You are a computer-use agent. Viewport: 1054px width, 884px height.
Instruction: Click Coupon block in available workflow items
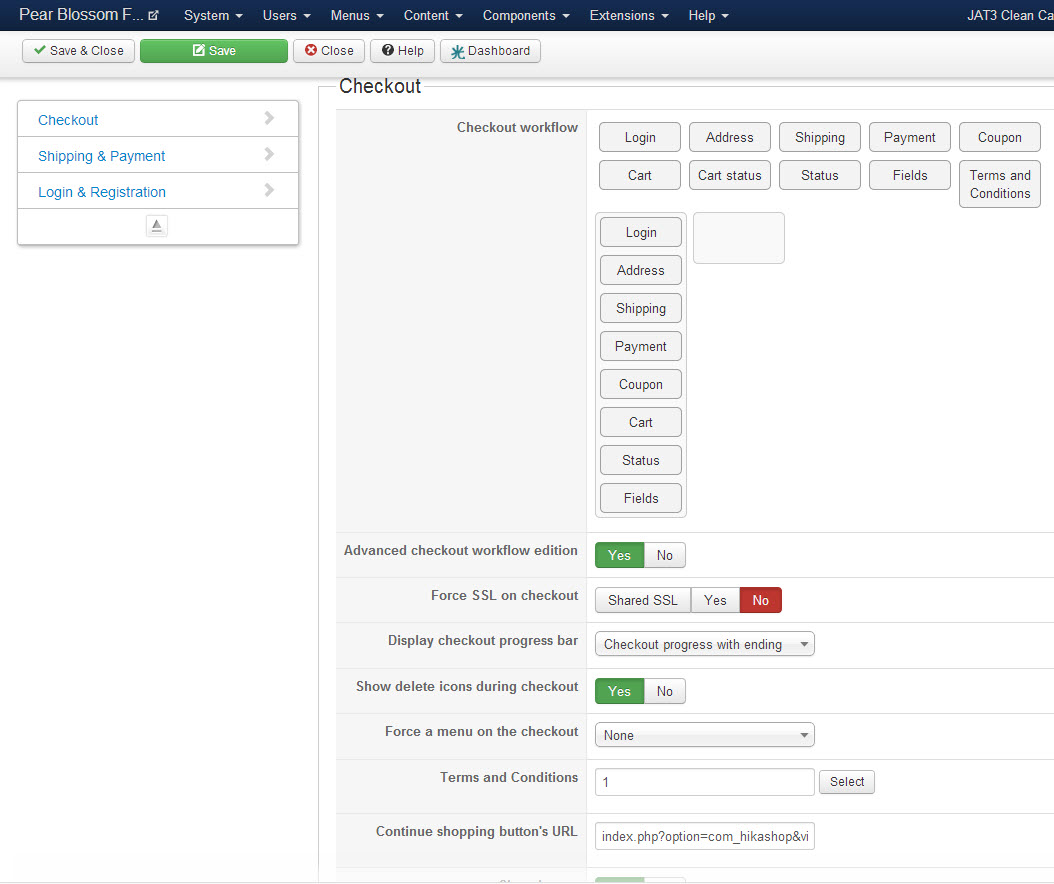point(1000,137)
